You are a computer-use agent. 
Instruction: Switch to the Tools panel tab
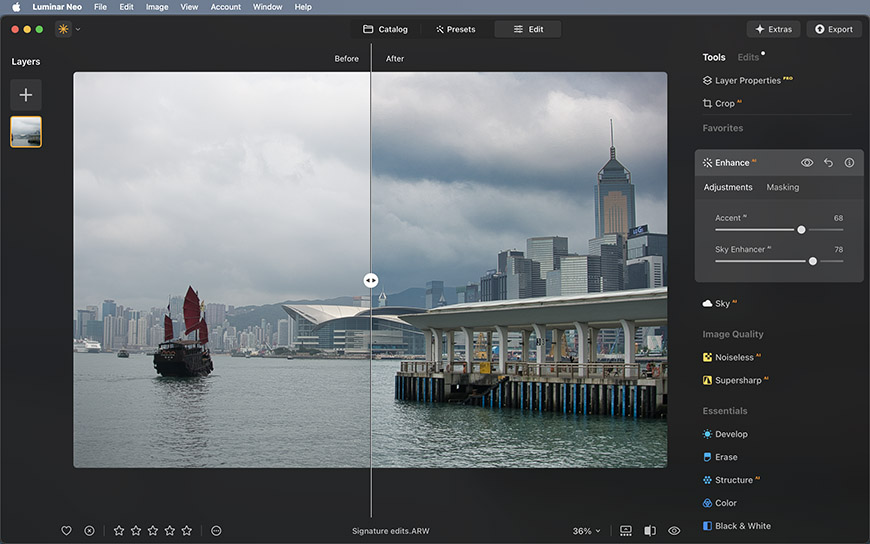click(x=714, y=57)
